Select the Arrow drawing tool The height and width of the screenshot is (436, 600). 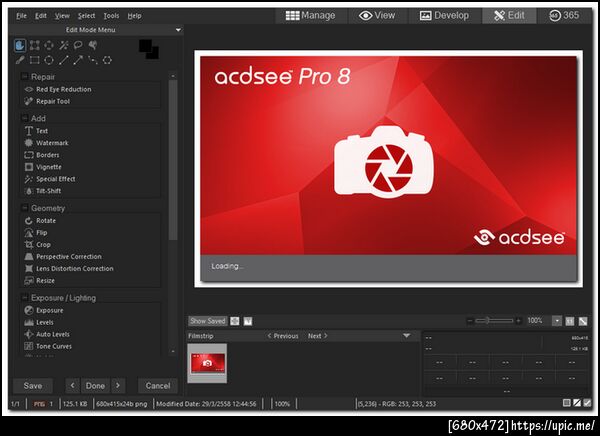click(x=78, y=60)
